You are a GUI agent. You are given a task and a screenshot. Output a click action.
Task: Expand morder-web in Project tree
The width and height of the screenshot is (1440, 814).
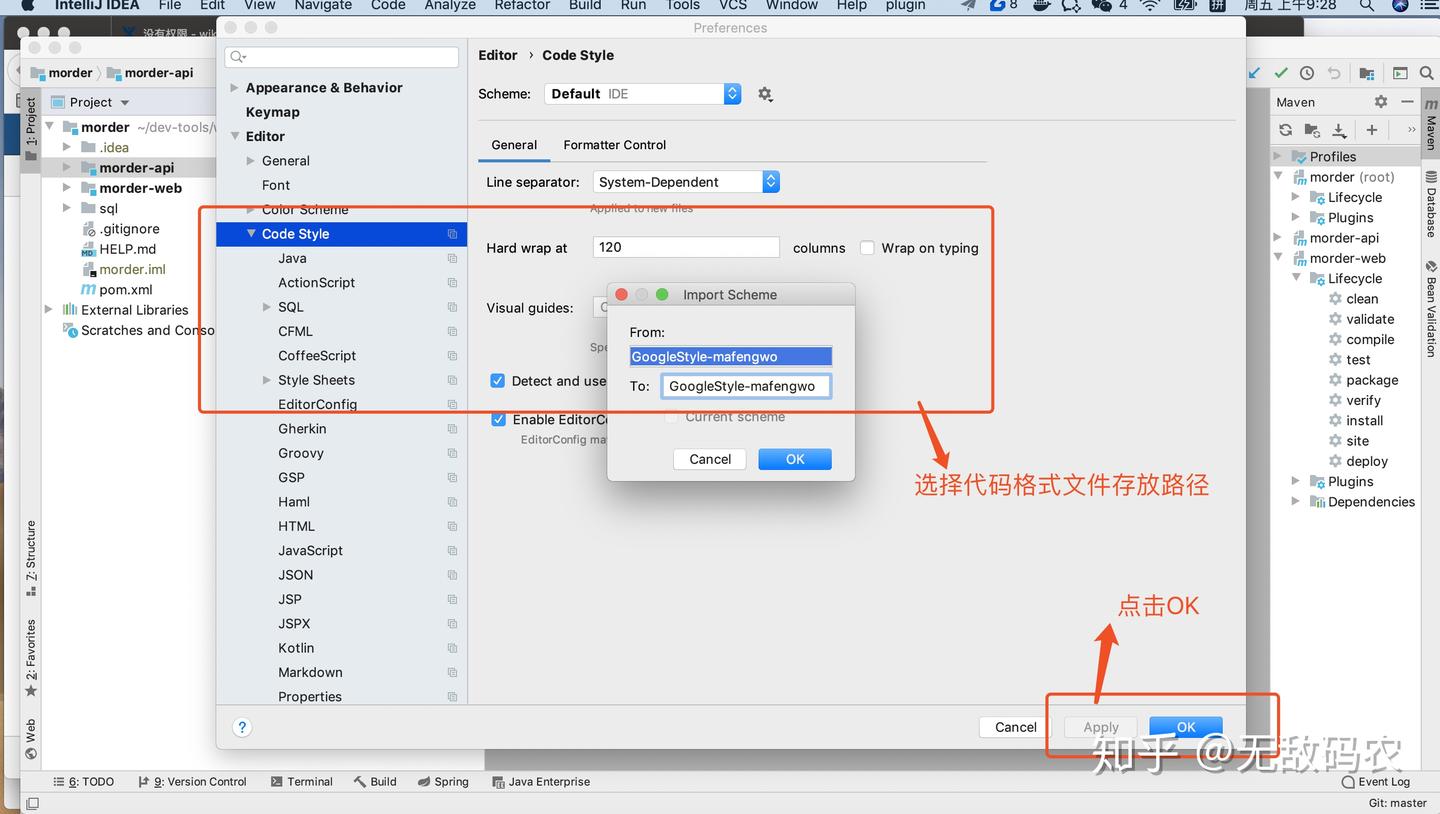pyautogui.click(x=67, y=188)
